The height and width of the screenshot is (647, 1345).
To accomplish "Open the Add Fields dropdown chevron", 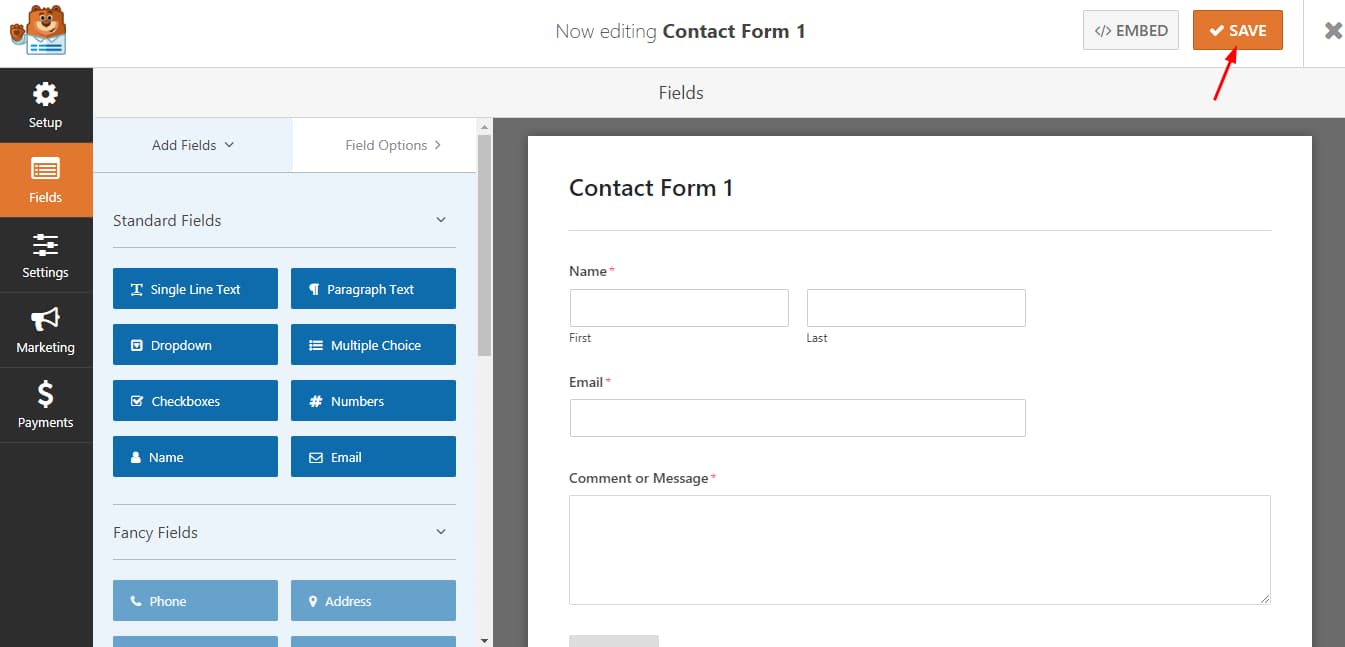I will click(x=227, y=145).
